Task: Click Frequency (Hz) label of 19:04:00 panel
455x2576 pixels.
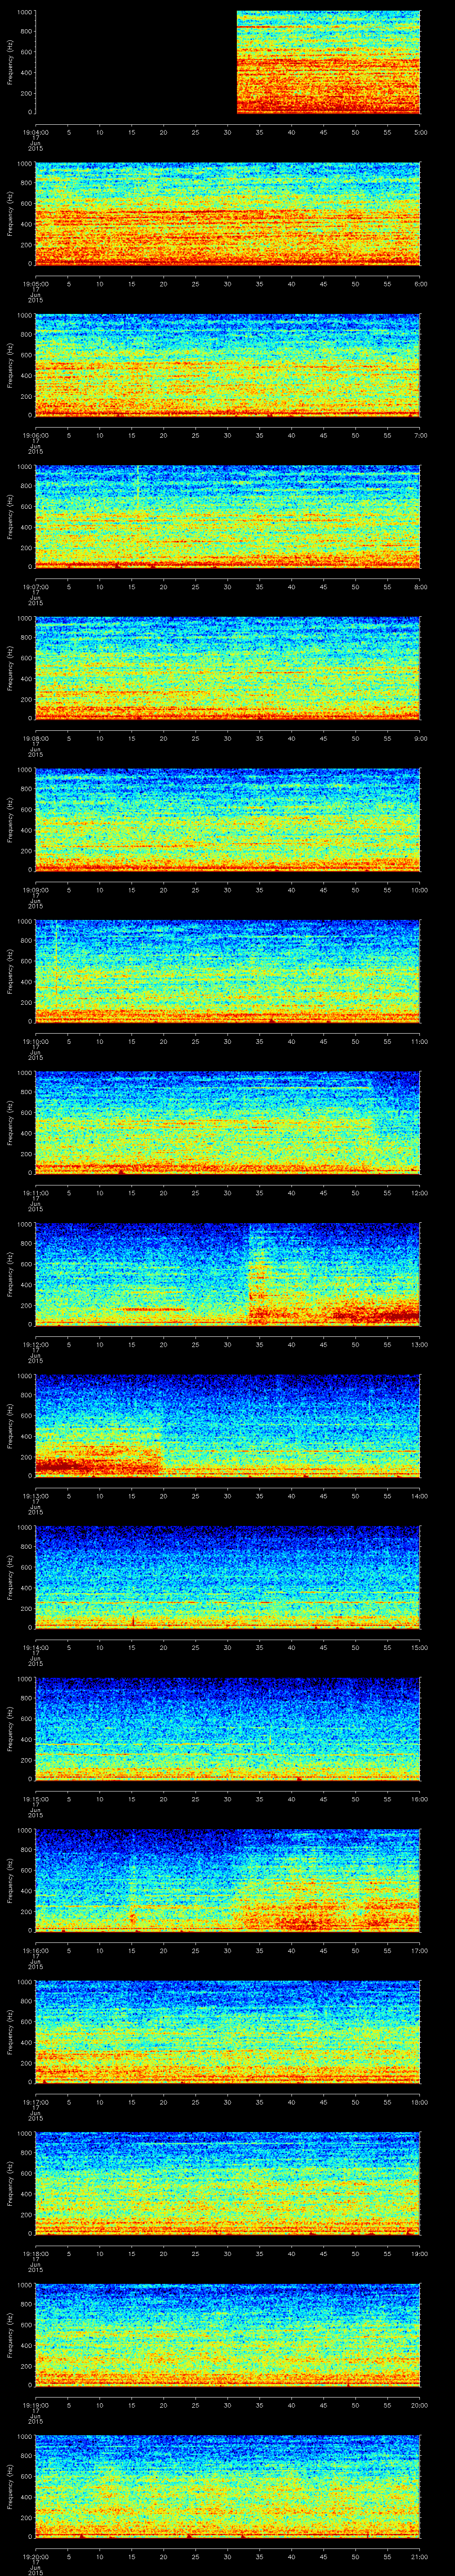Action: click(x=10, y=62)
